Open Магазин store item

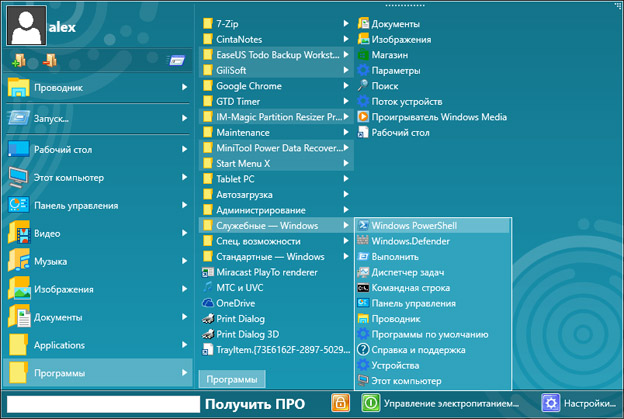click(x=383, y=55)
